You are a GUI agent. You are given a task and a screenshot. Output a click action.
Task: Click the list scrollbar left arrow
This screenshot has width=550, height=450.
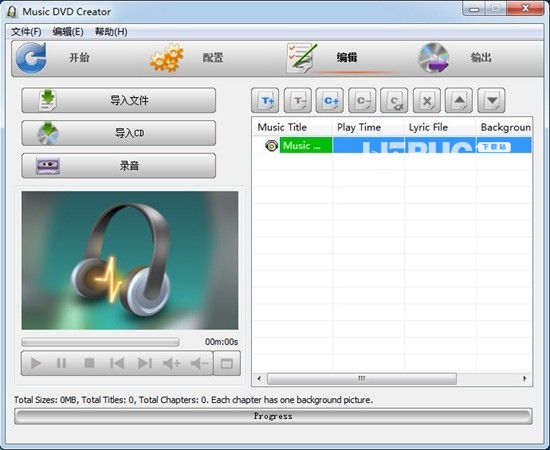[x=259, y=379]
